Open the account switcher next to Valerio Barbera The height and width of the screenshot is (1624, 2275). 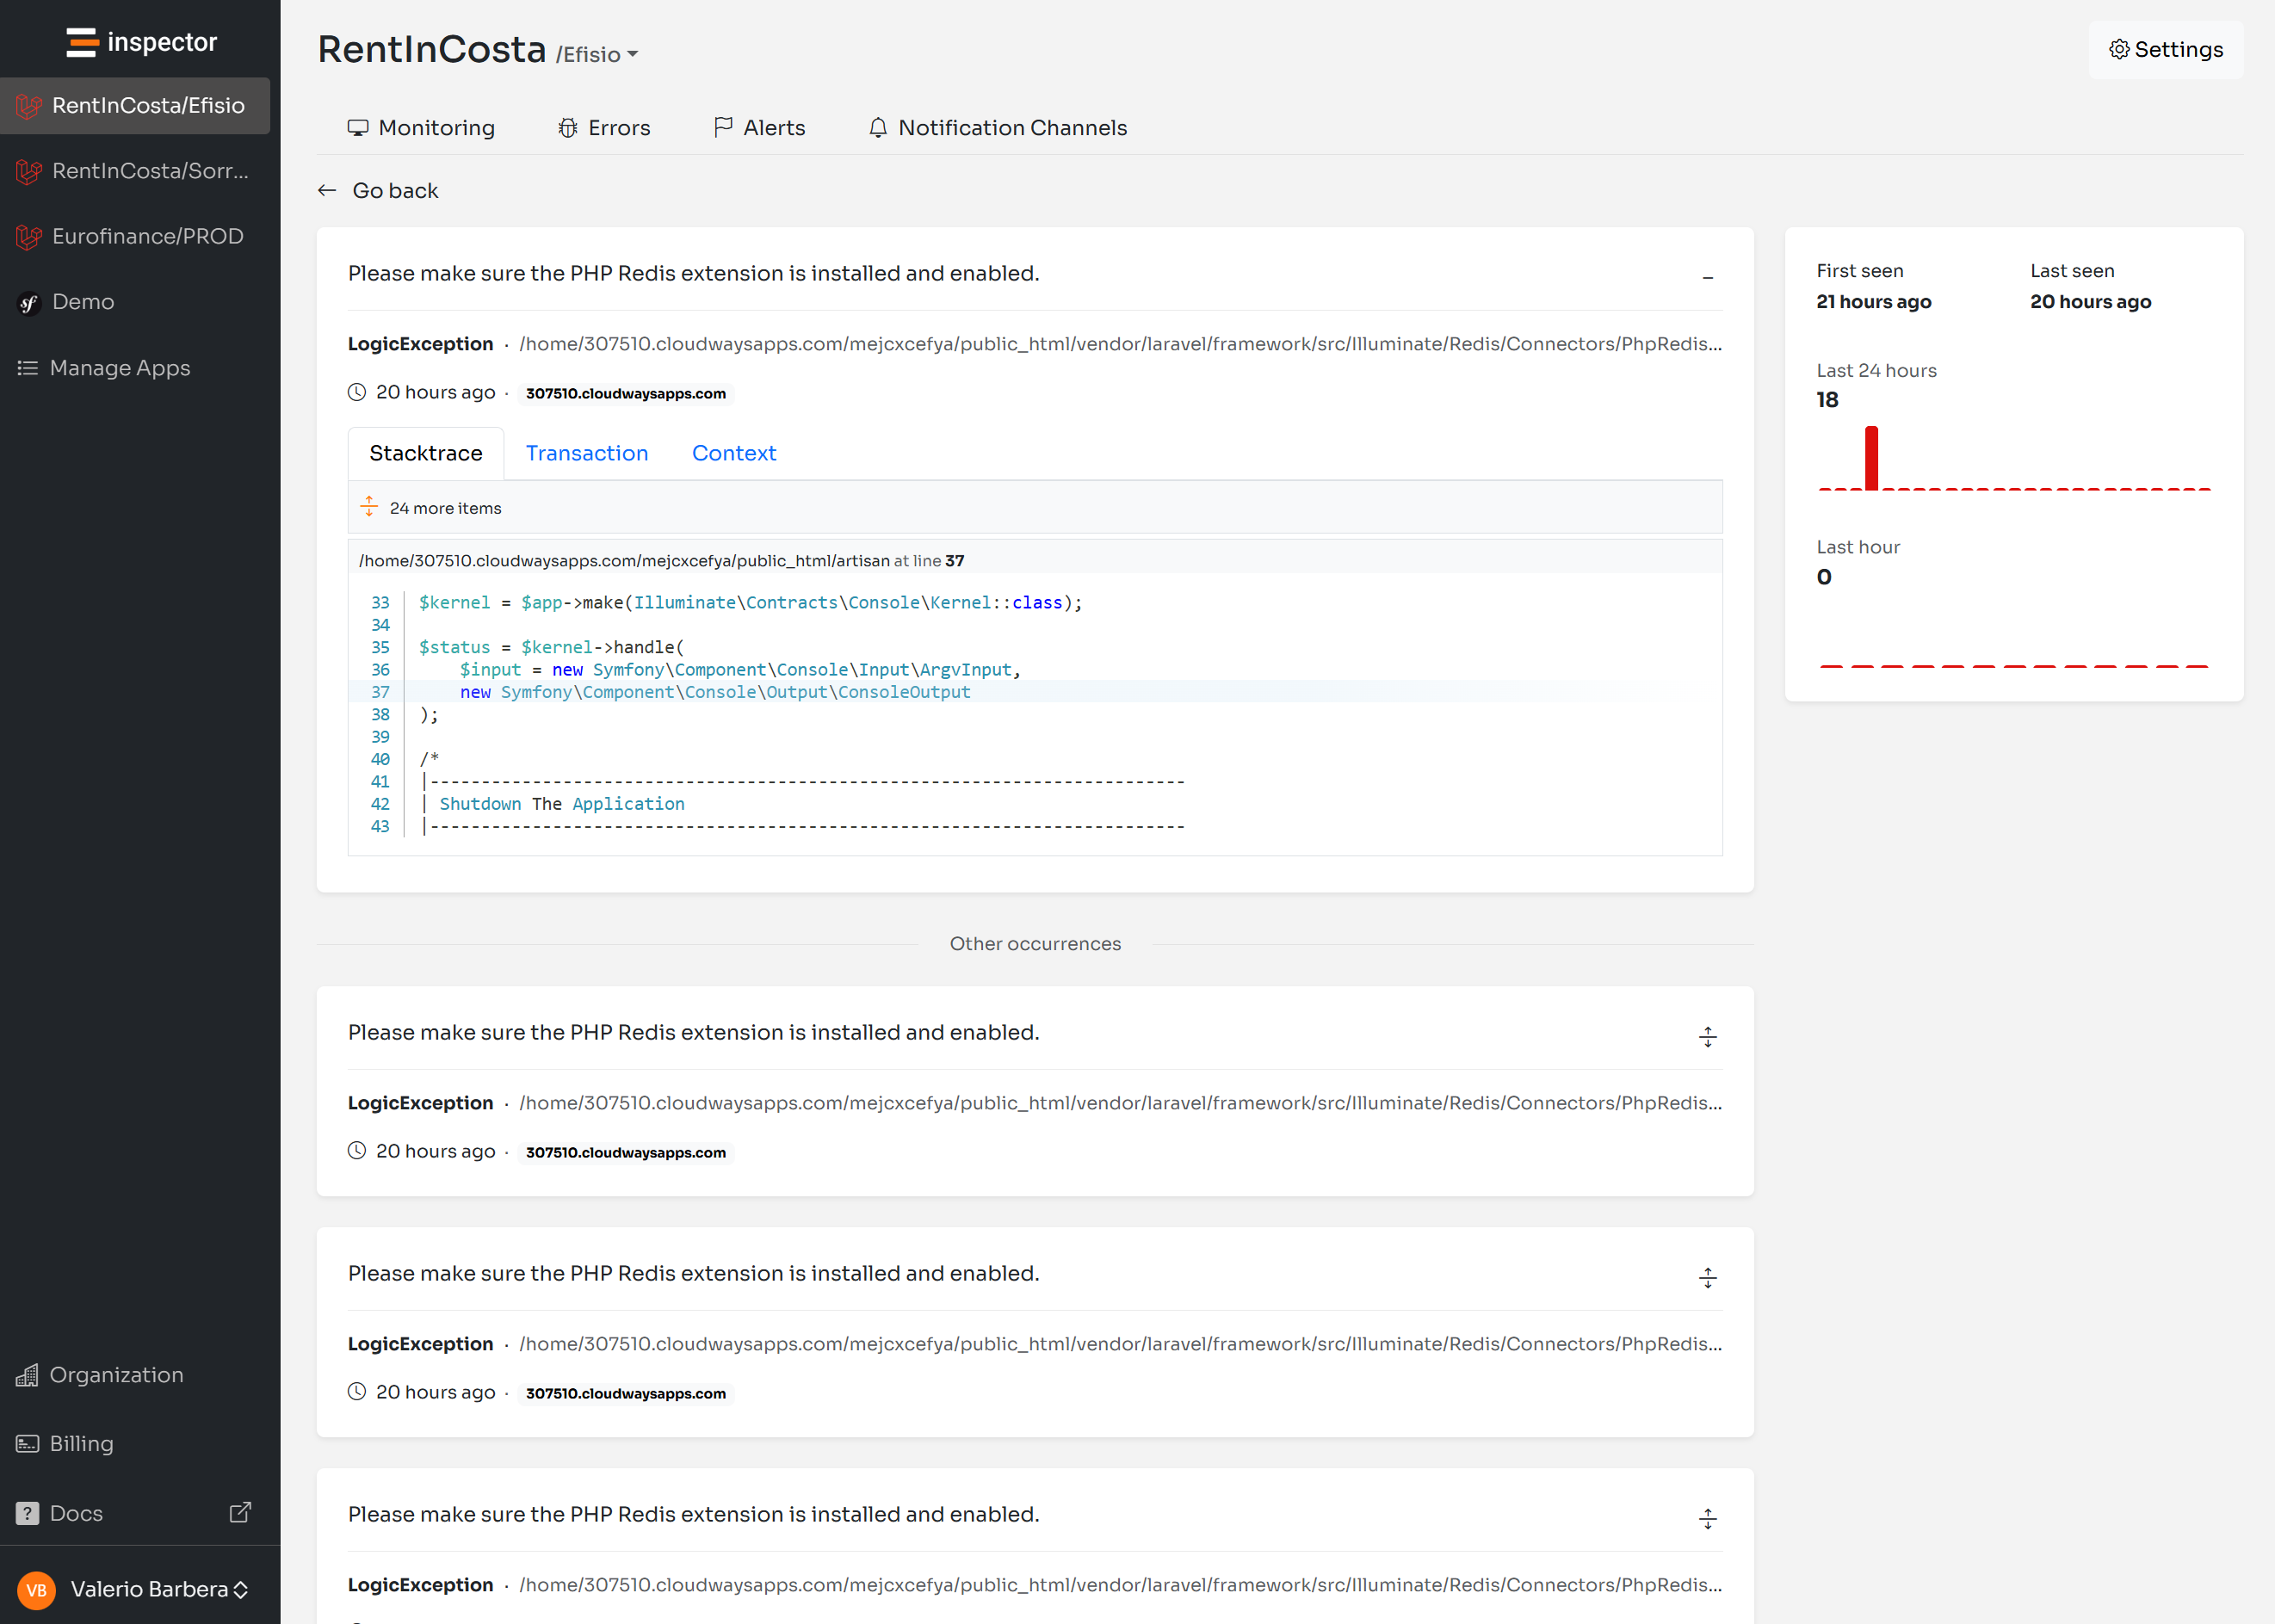click(x=241, y=1589)
